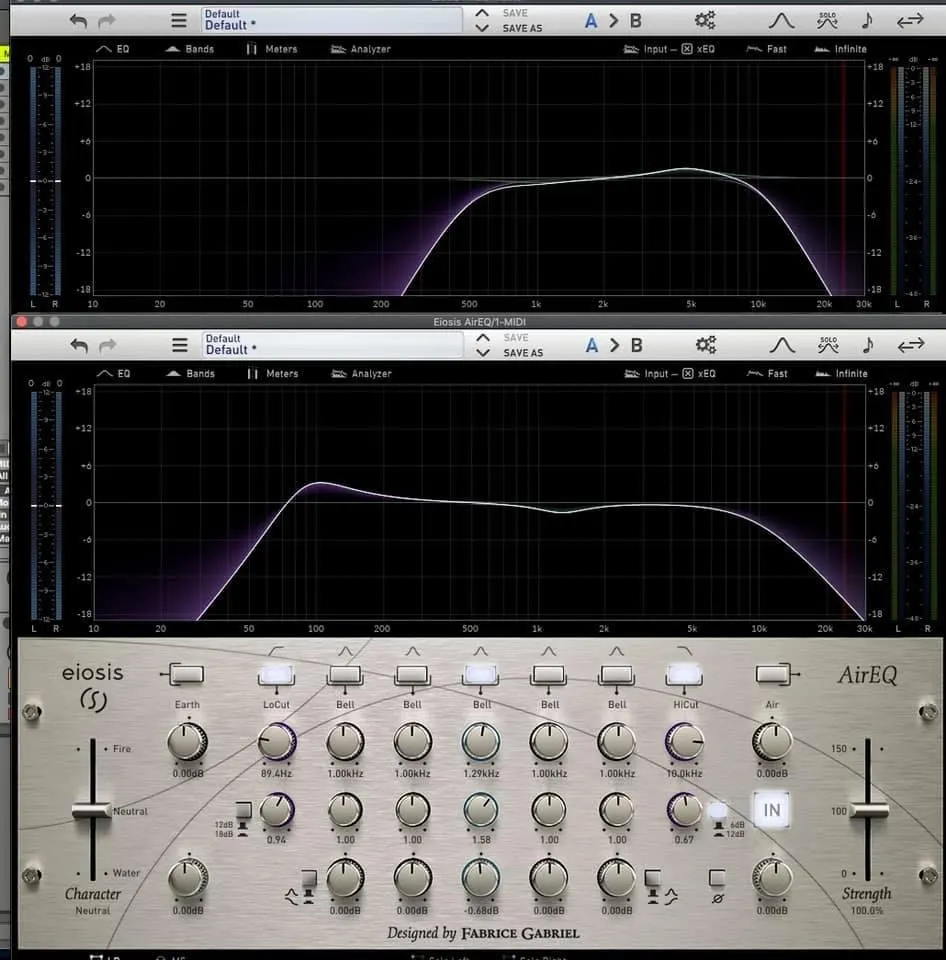The width and height of the screenshot is (946, 960).
Task: Open hamburger menu in the upper window
Action: tap(179, 21)
